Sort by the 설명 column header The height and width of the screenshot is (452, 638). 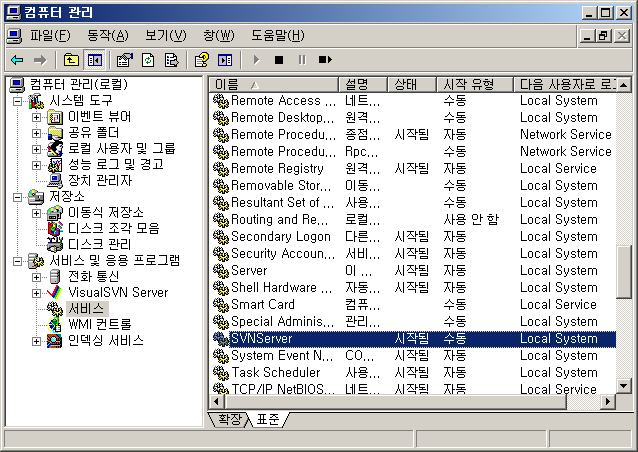363,85
